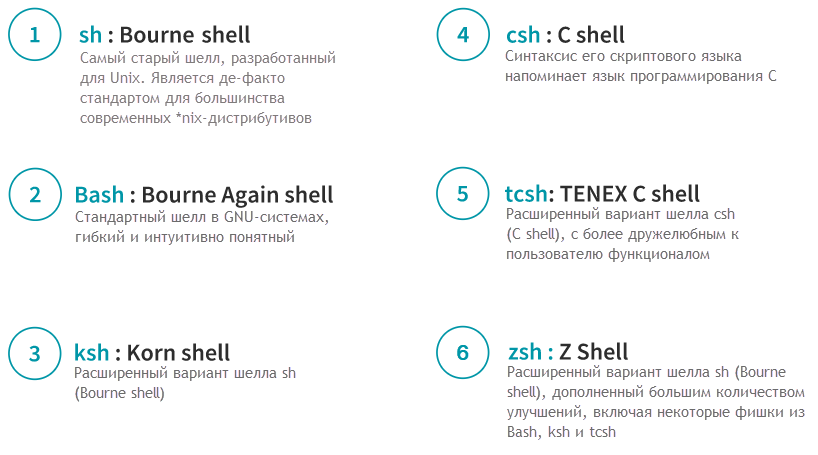The image size is (818, 455).
Task: Click the circled number 6 icon
Action: point(463,353)
